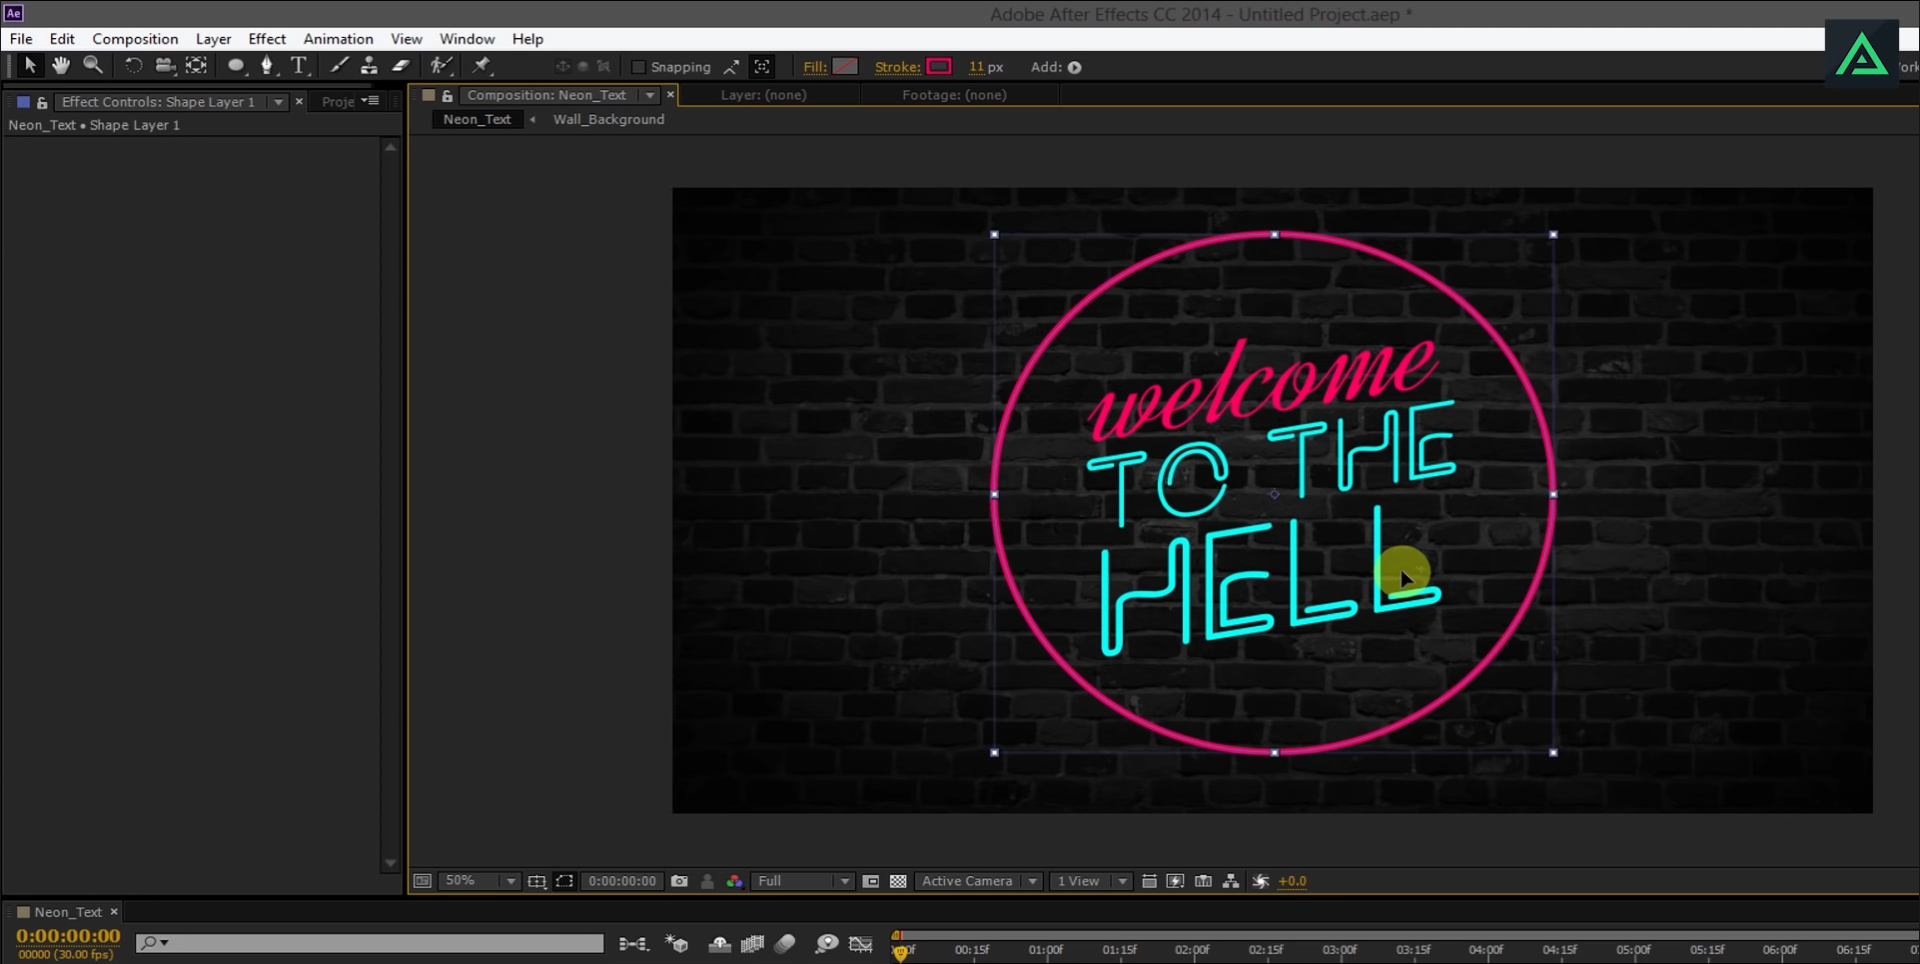Select the Brush tool
Screen dimensions: 1920x964
pyautogui.click(x=339, y=66)
